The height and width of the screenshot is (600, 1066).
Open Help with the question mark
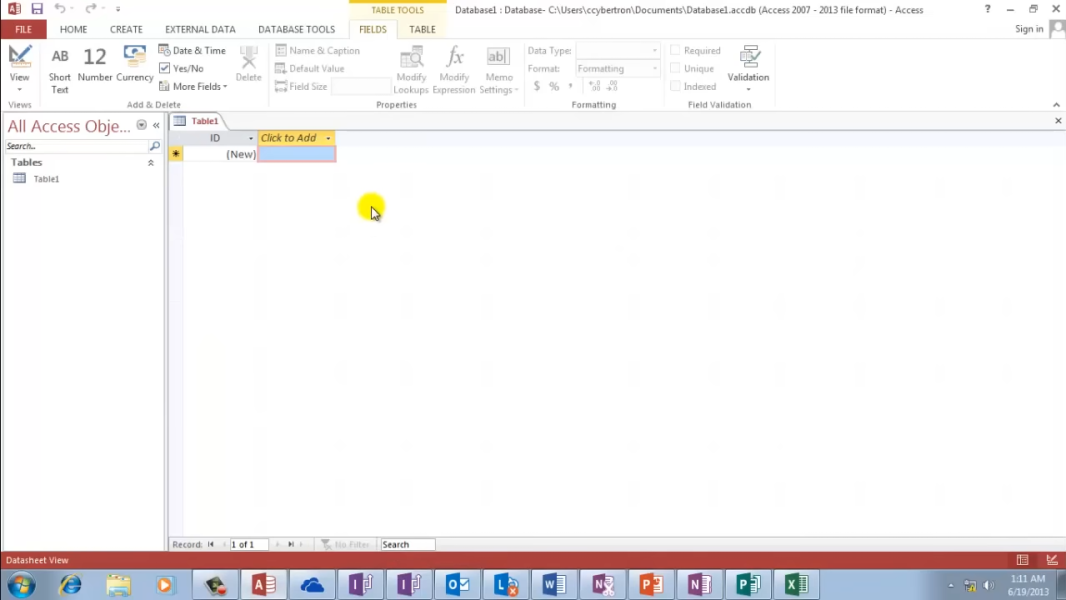pos(987,9)
